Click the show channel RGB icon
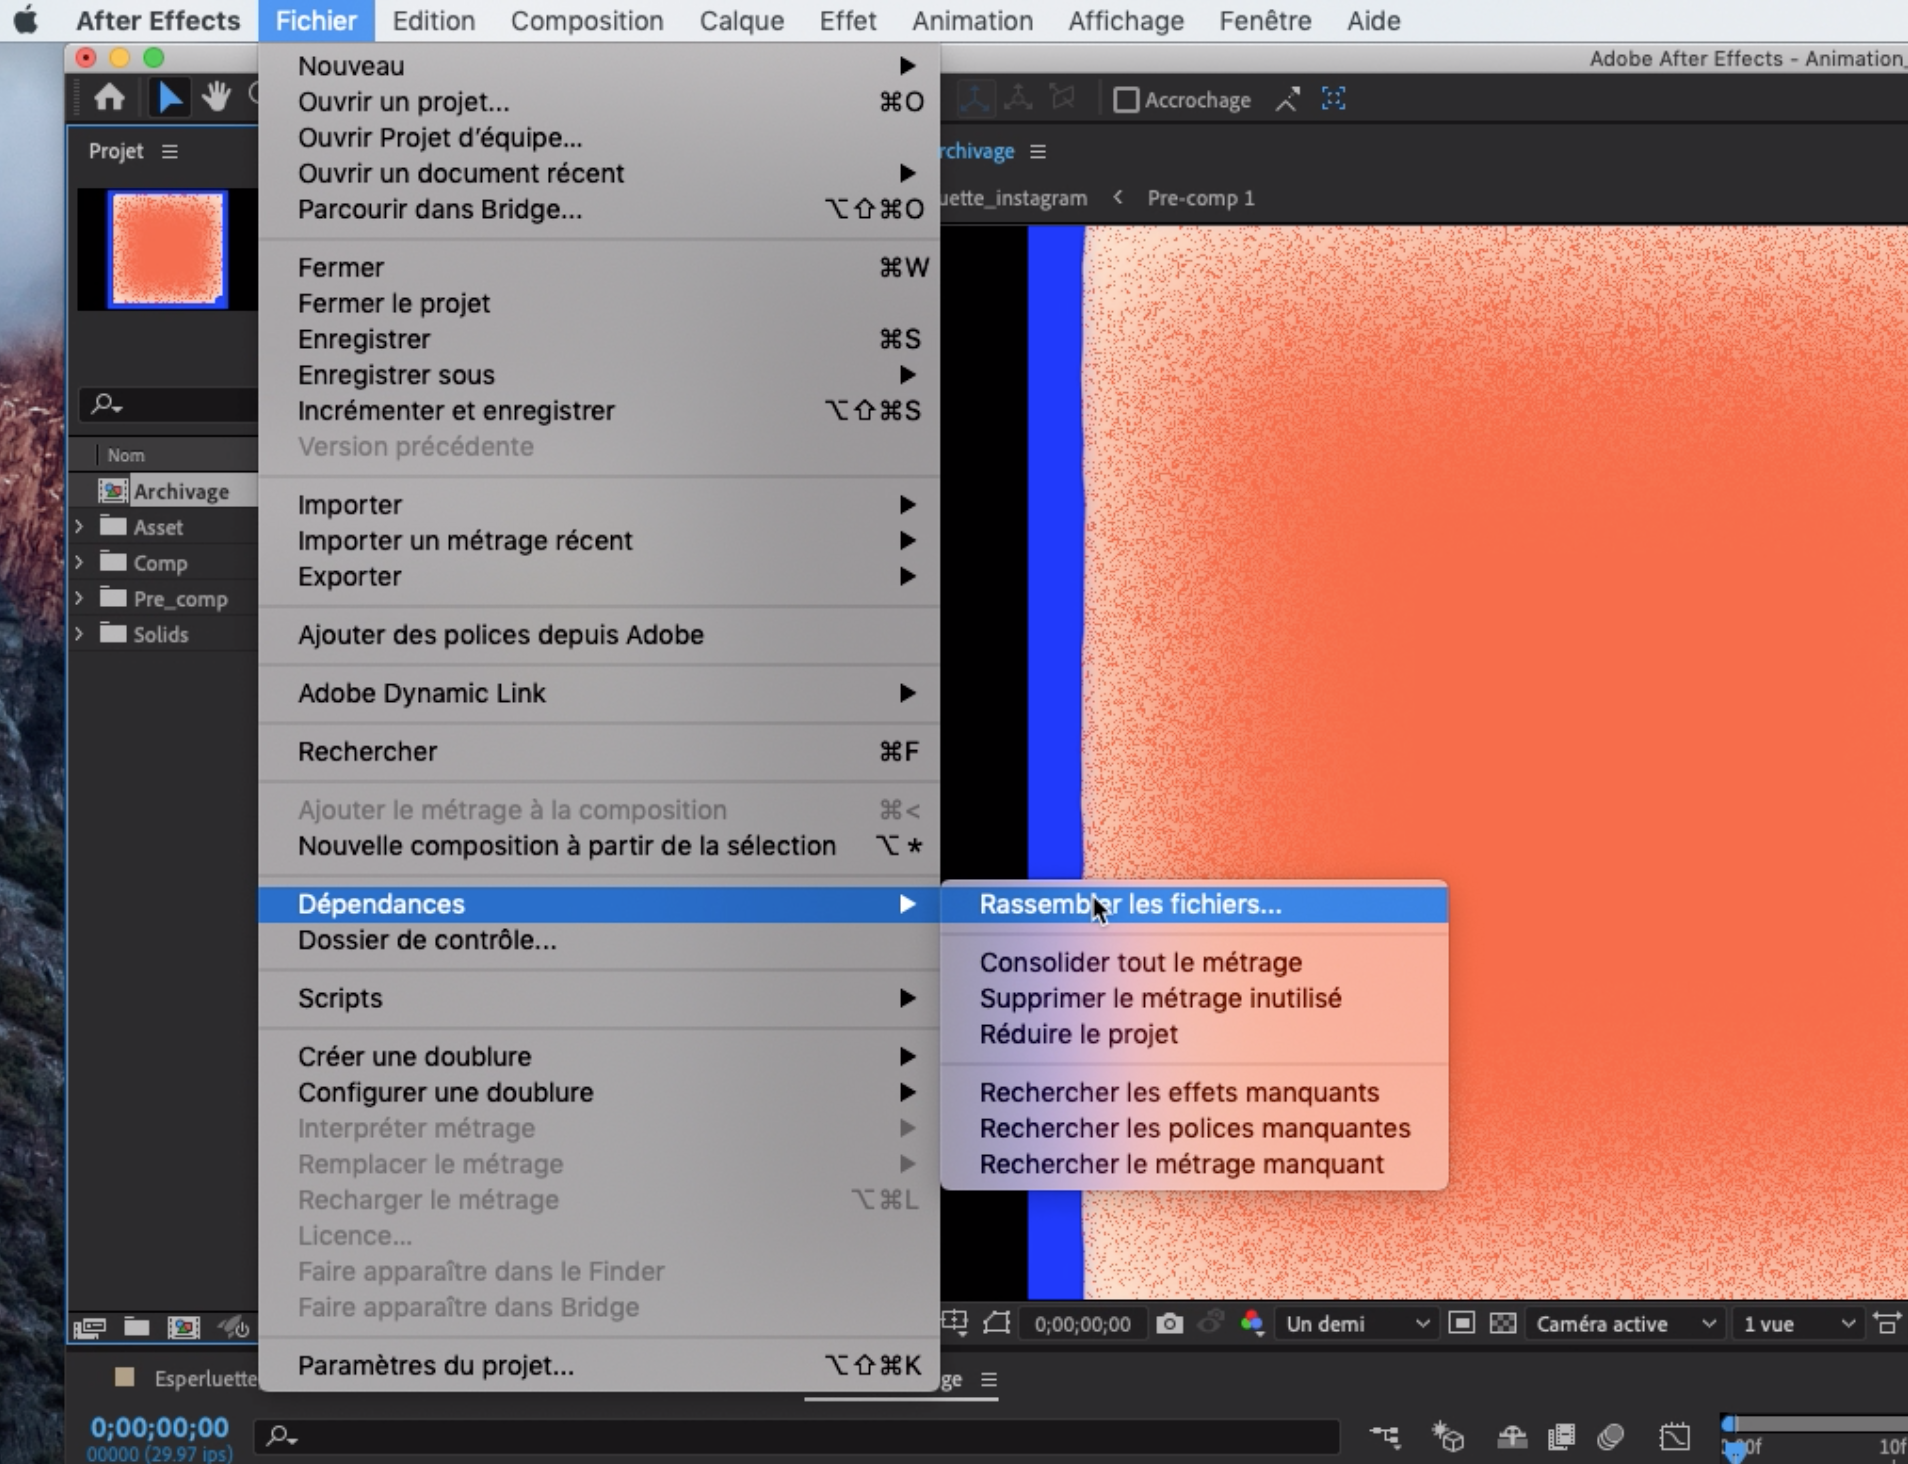 (1252, 1324)
